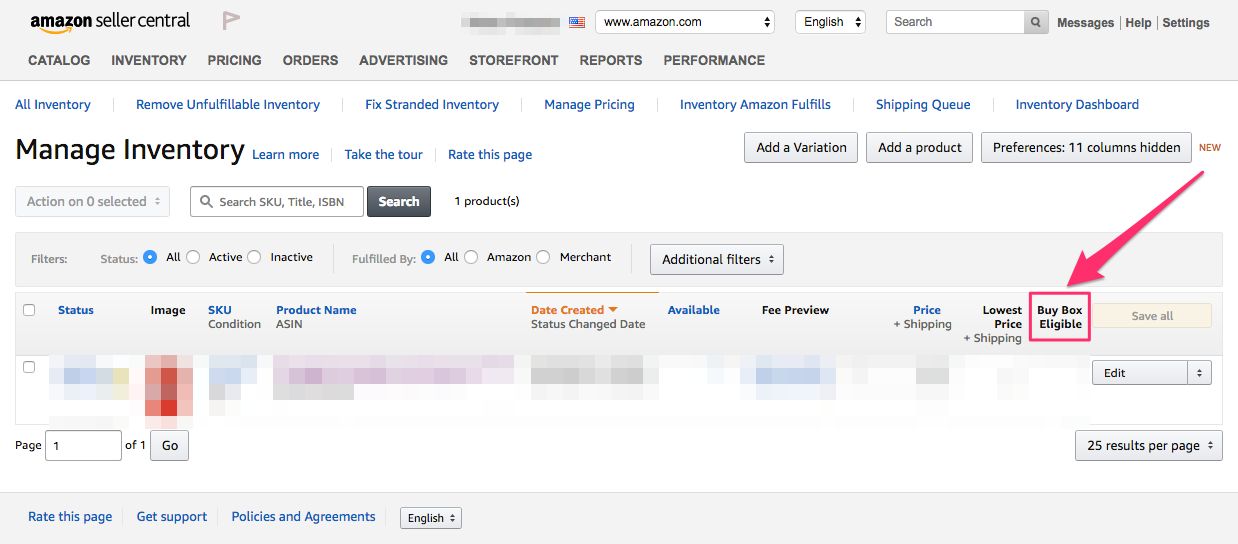Open the Settings link in the header

coord(1186,22)
